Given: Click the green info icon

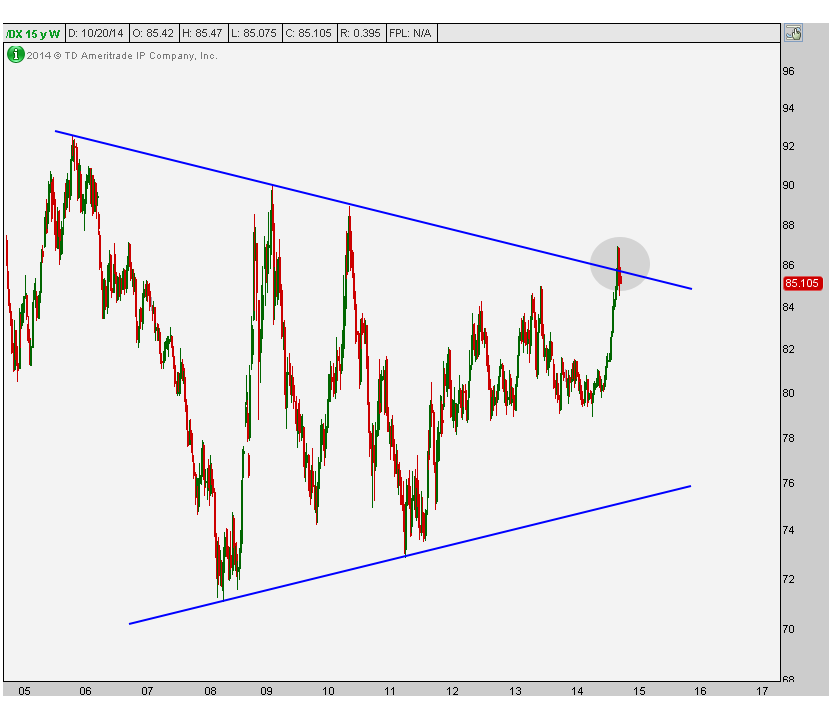Looking at the screenshot, I should coord(15,54).
